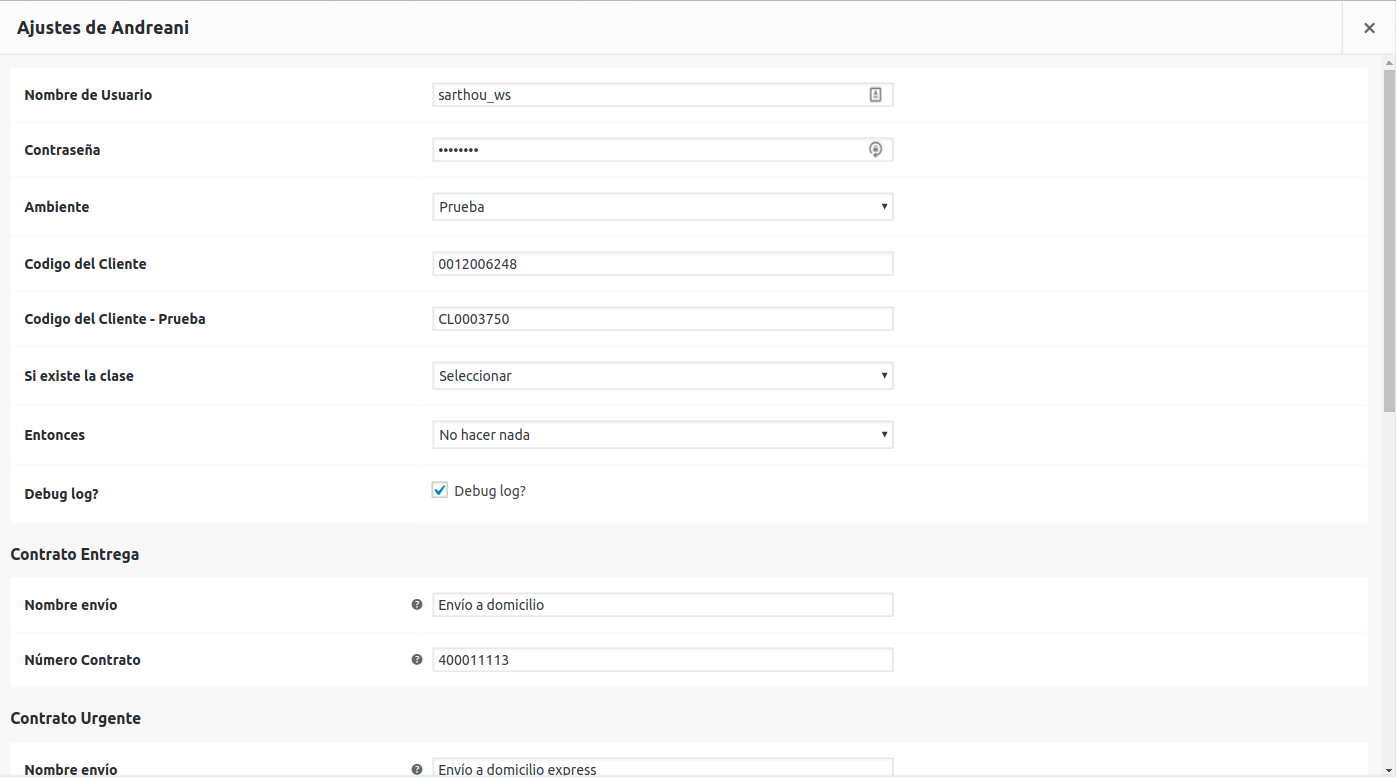The height and width of the screenshot is (778, 1396).
Task: Click the Si existe la clase label
Action: [x=79, y=376]
